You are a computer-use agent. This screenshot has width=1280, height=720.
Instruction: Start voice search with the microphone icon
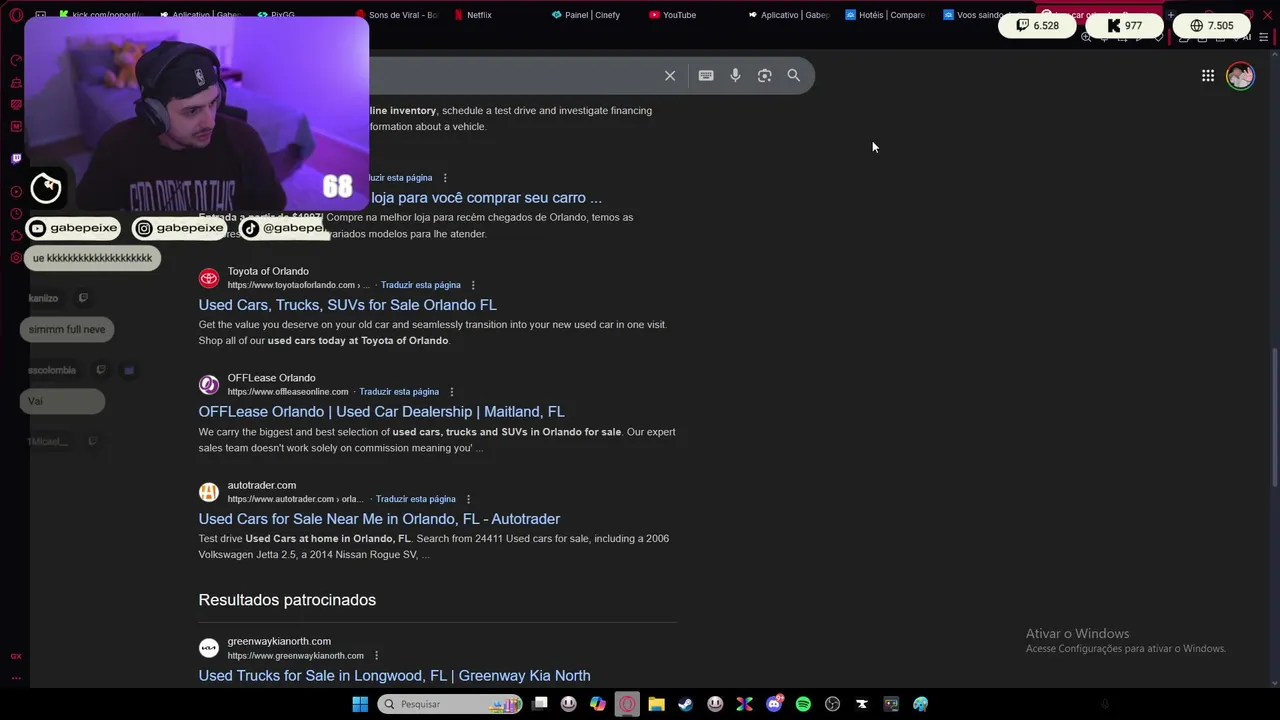coord(735,76)
